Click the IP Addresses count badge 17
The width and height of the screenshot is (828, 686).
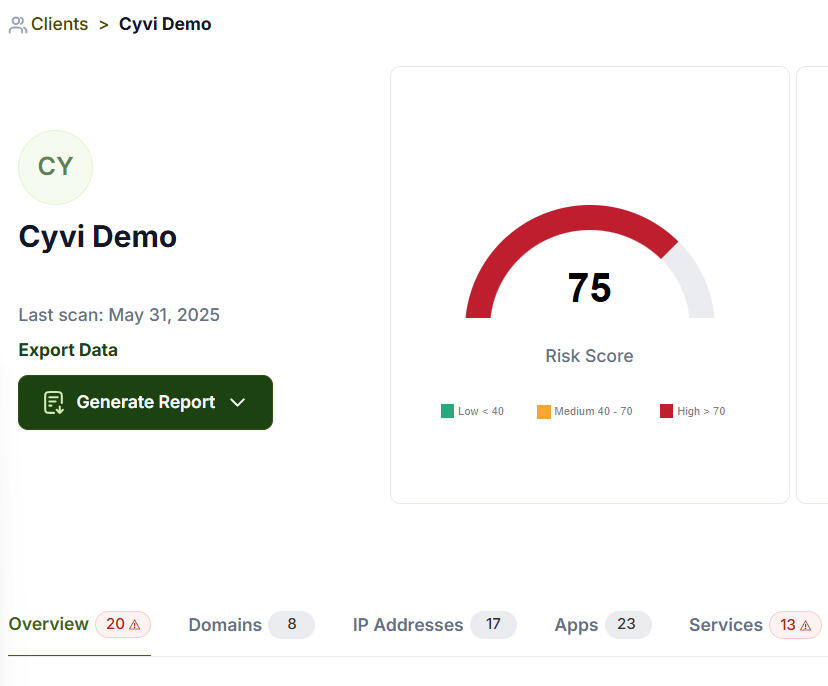pyautogui.click(x=493, y=625)
